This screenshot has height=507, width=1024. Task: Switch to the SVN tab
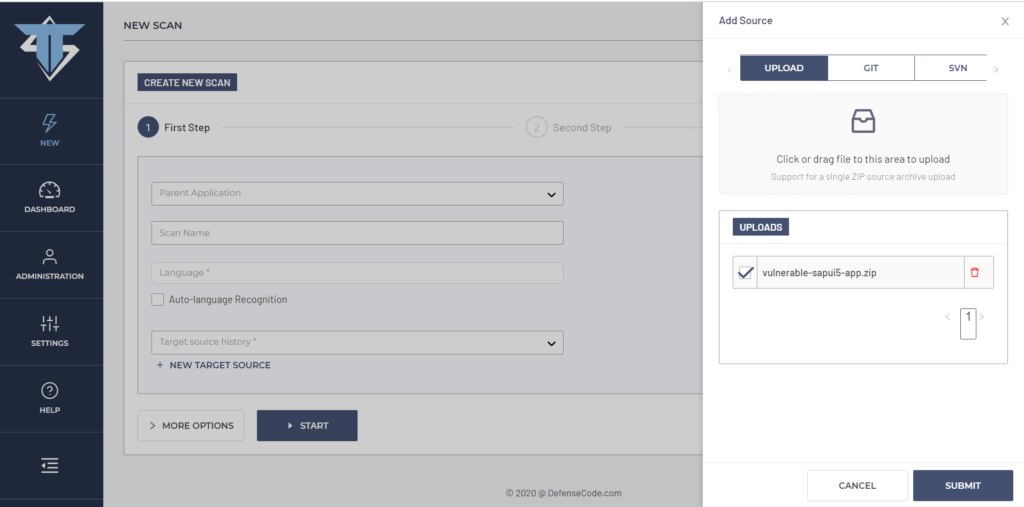(957, 68)
